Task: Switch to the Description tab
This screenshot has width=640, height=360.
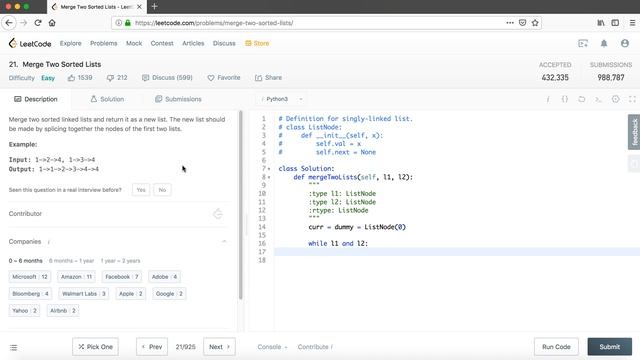Action: [36, 99]
